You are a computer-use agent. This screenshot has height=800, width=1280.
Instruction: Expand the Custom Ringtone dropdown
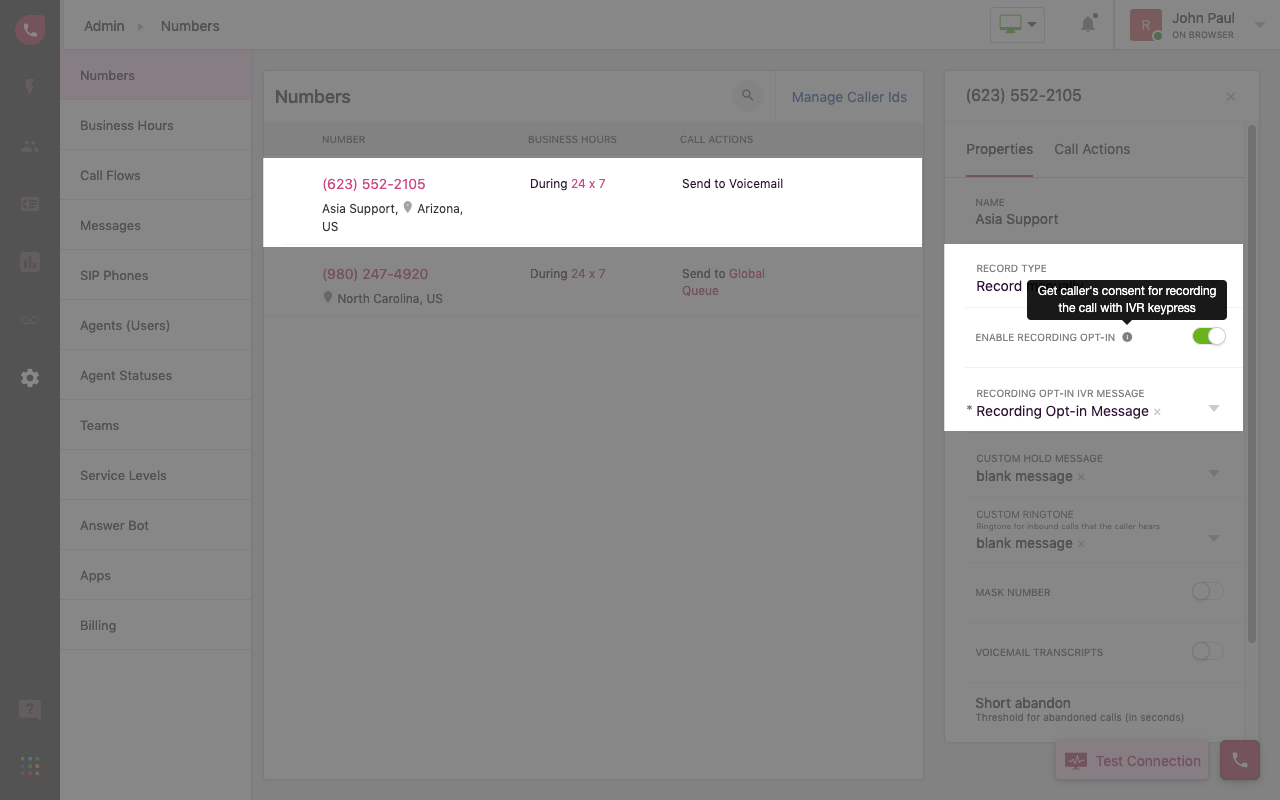coord(1213,539)
